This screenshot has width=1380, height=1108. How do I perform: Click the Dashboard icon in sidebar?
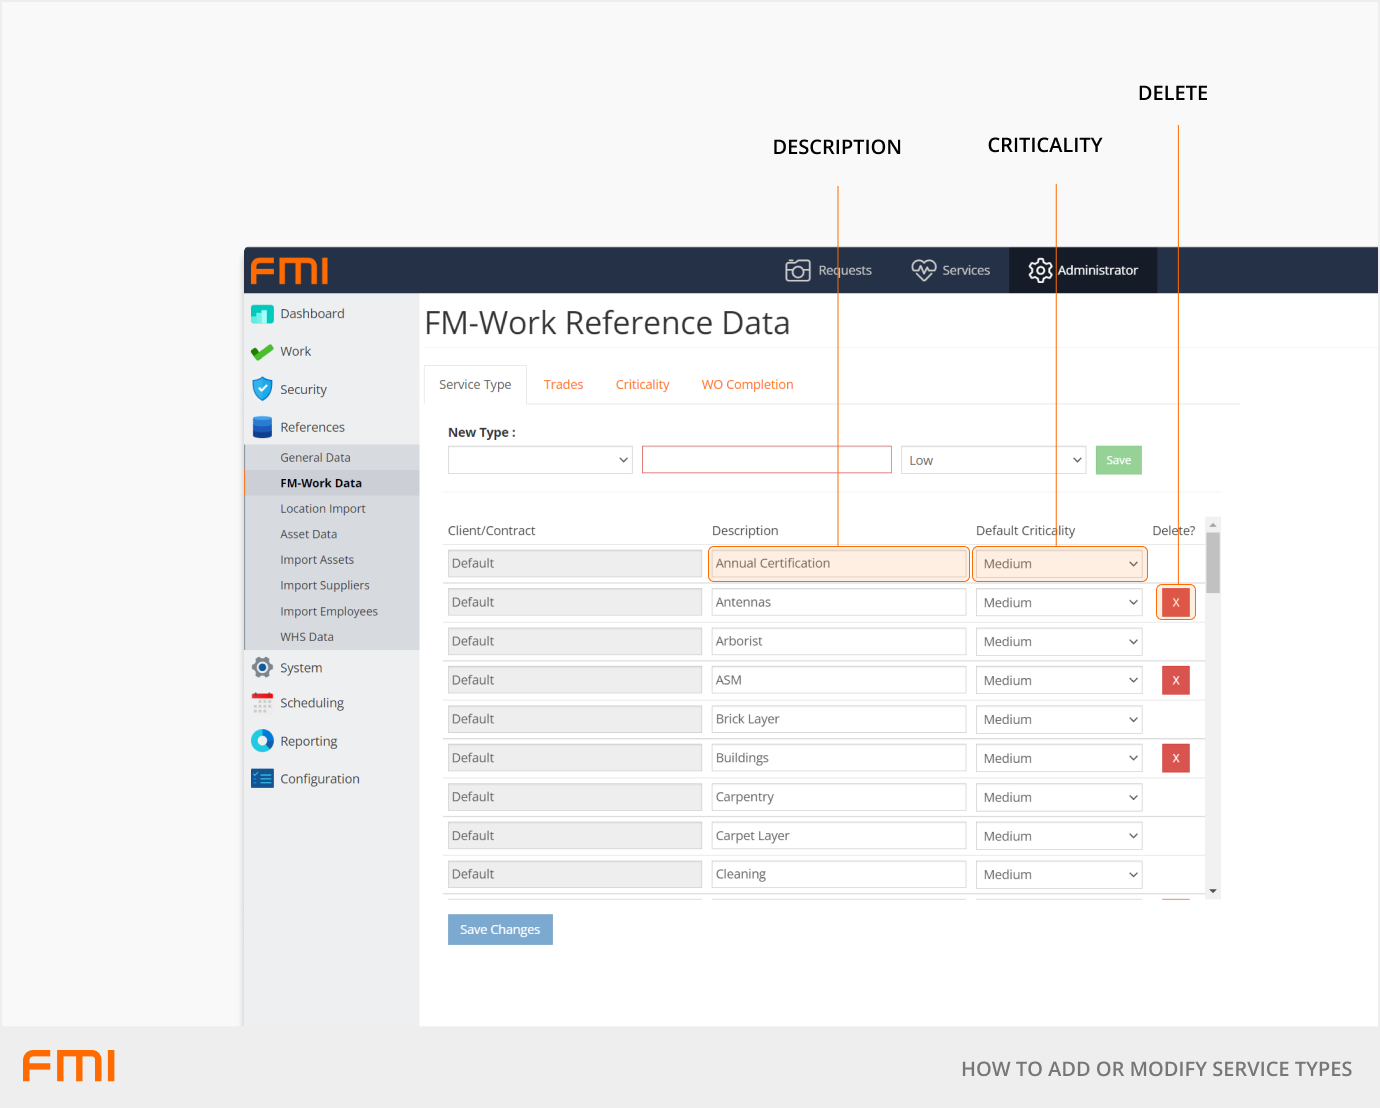[262, 314]
